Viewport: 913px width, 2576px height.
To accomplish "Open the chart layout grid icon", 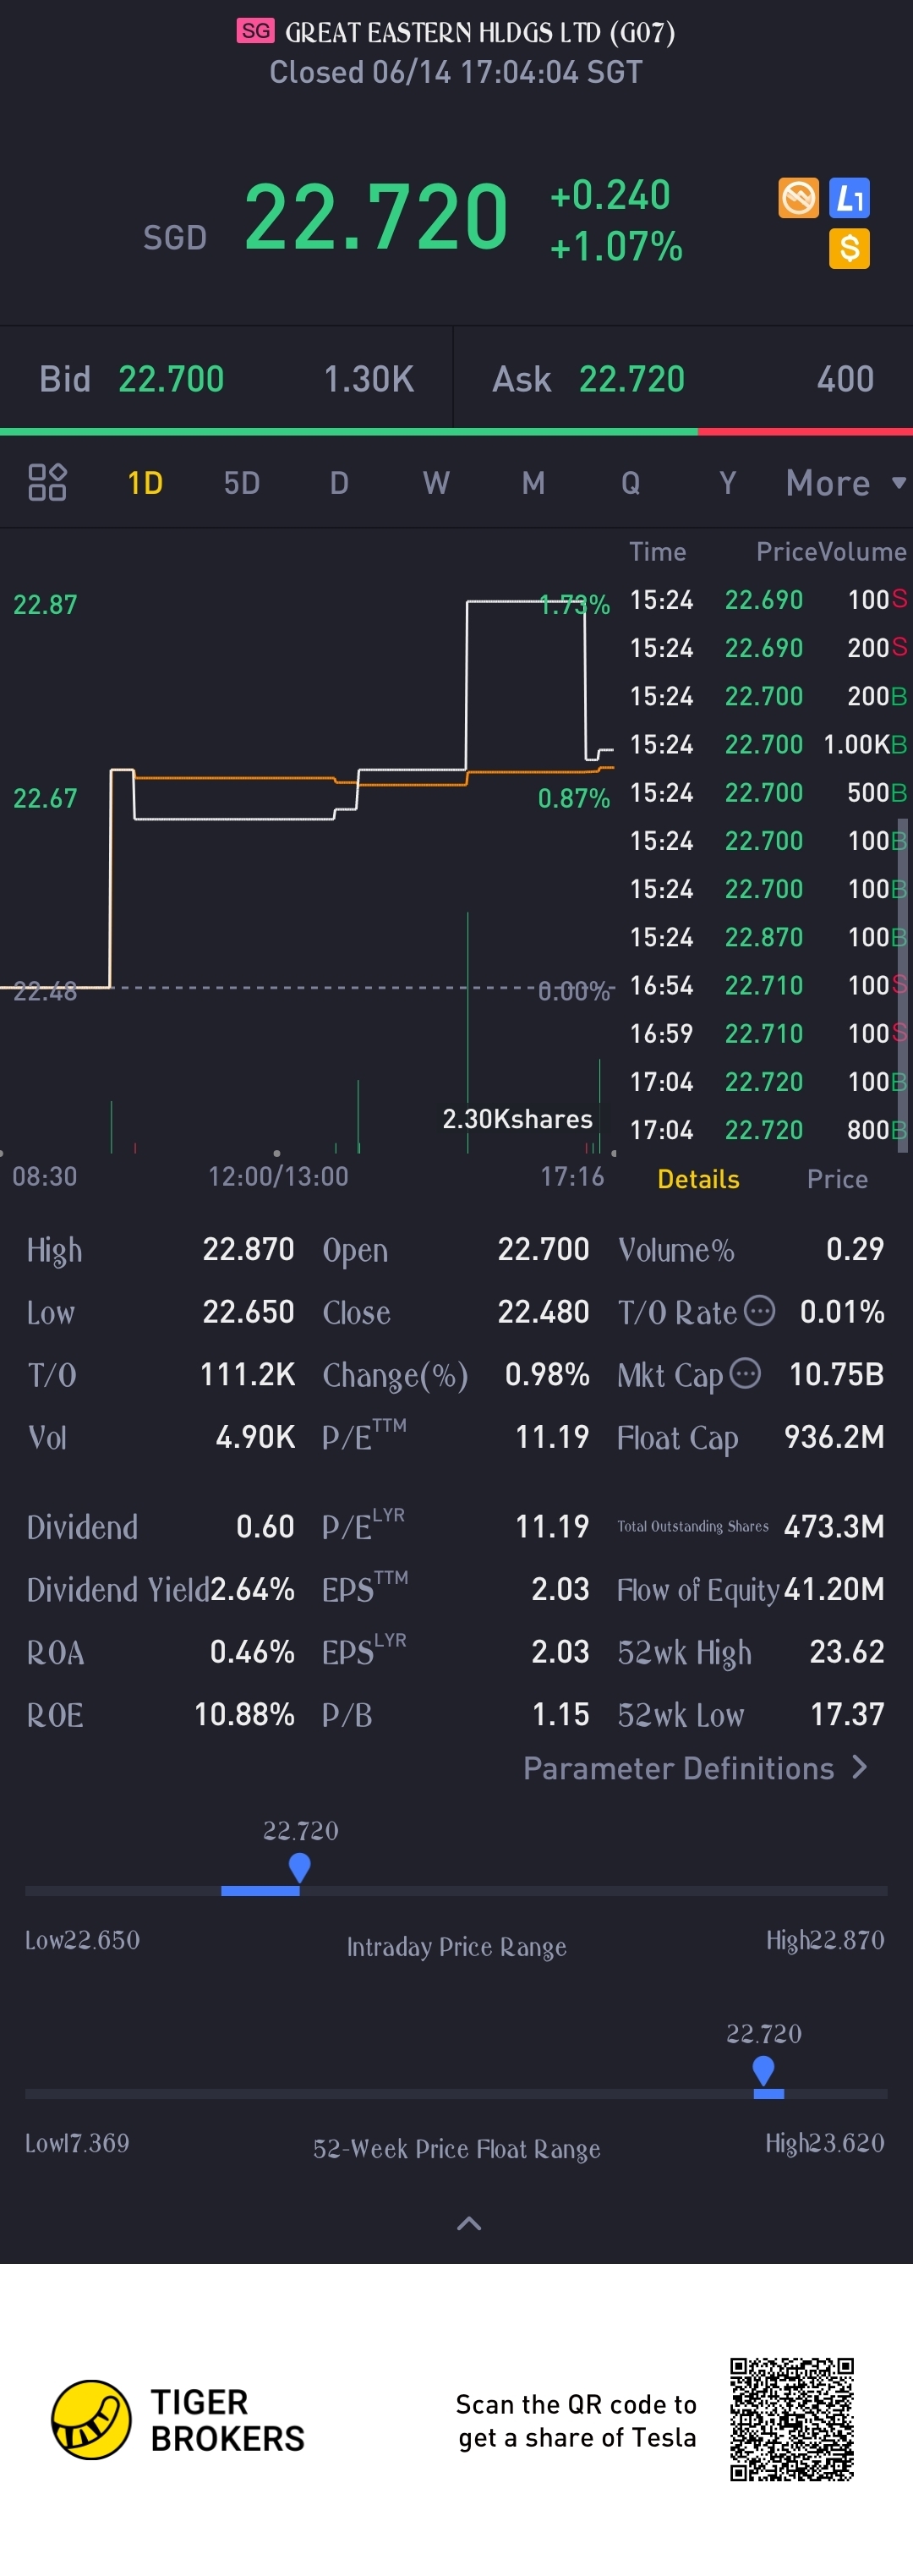I will [47, 483].
